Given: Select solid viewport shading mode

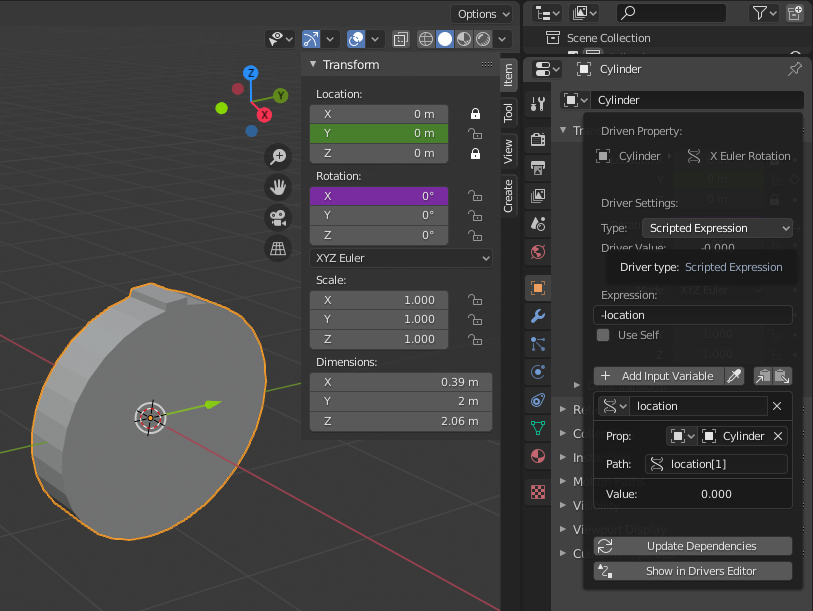Looking at the screenshot, I should point(445,39).
